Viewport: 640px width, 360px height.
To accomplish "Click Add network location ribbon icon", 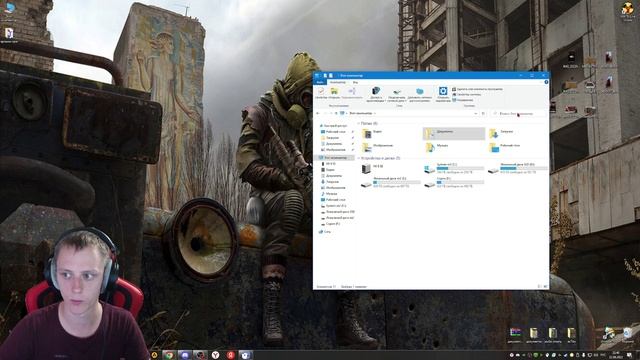I will click(x=420, y=94).
